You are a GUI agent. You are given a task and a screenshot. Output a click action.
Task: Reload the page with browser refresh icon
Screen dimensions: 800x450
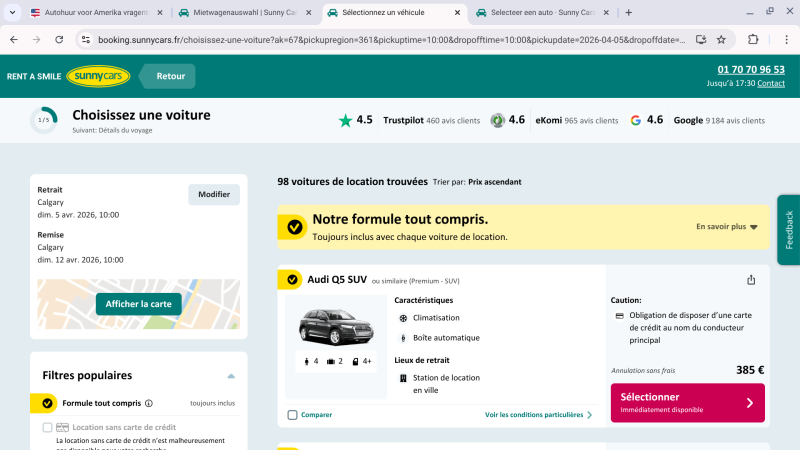(x=60, y=39)
